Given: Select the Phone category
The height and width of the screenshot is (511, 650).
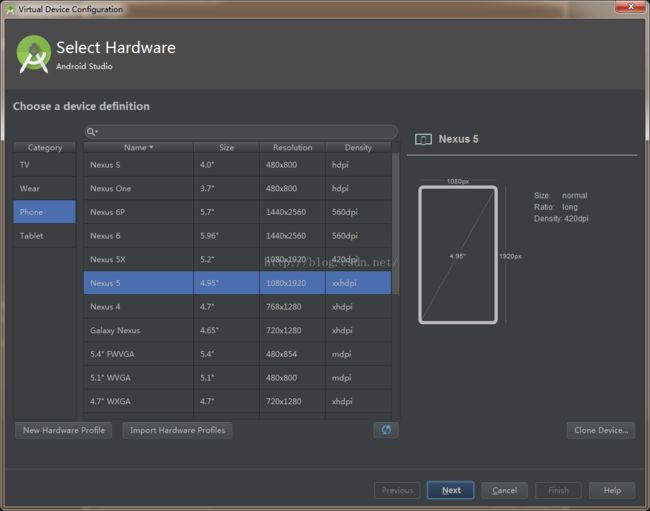Looking at the screenshot, I should [x=44, y=212].
